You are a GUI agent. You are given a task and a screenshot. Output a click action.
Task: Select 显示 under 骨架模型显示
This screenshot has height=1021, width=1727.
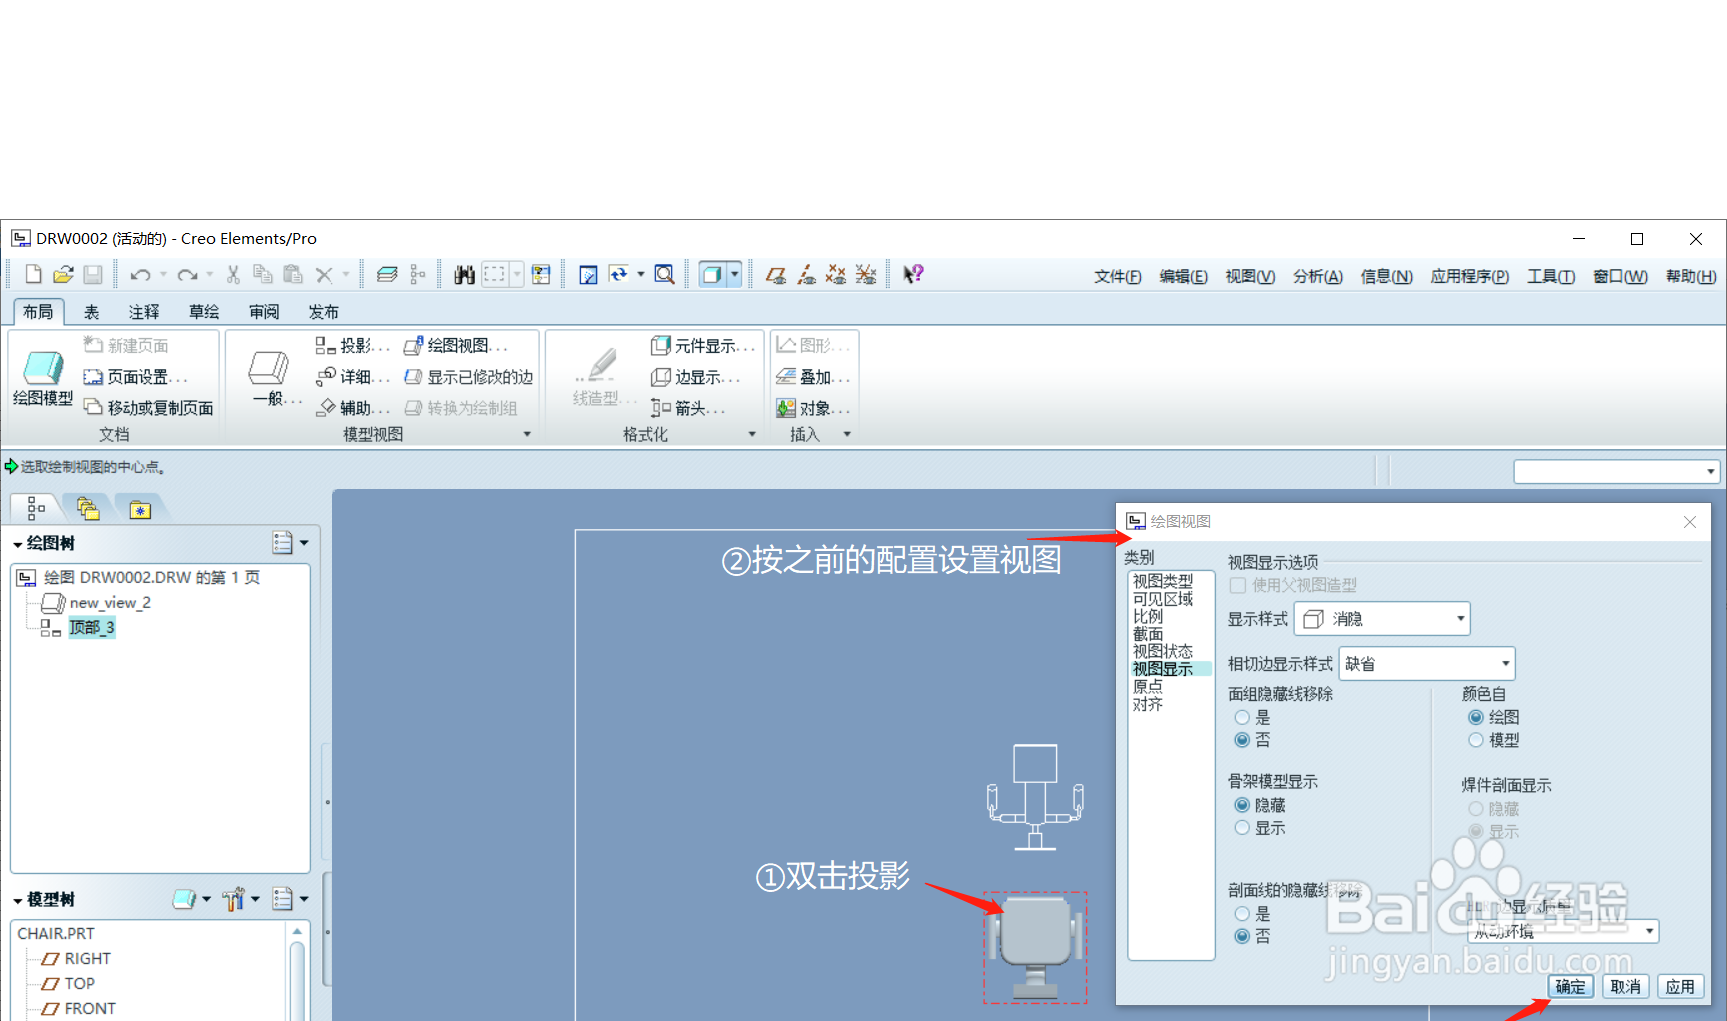coord(1240,828)
